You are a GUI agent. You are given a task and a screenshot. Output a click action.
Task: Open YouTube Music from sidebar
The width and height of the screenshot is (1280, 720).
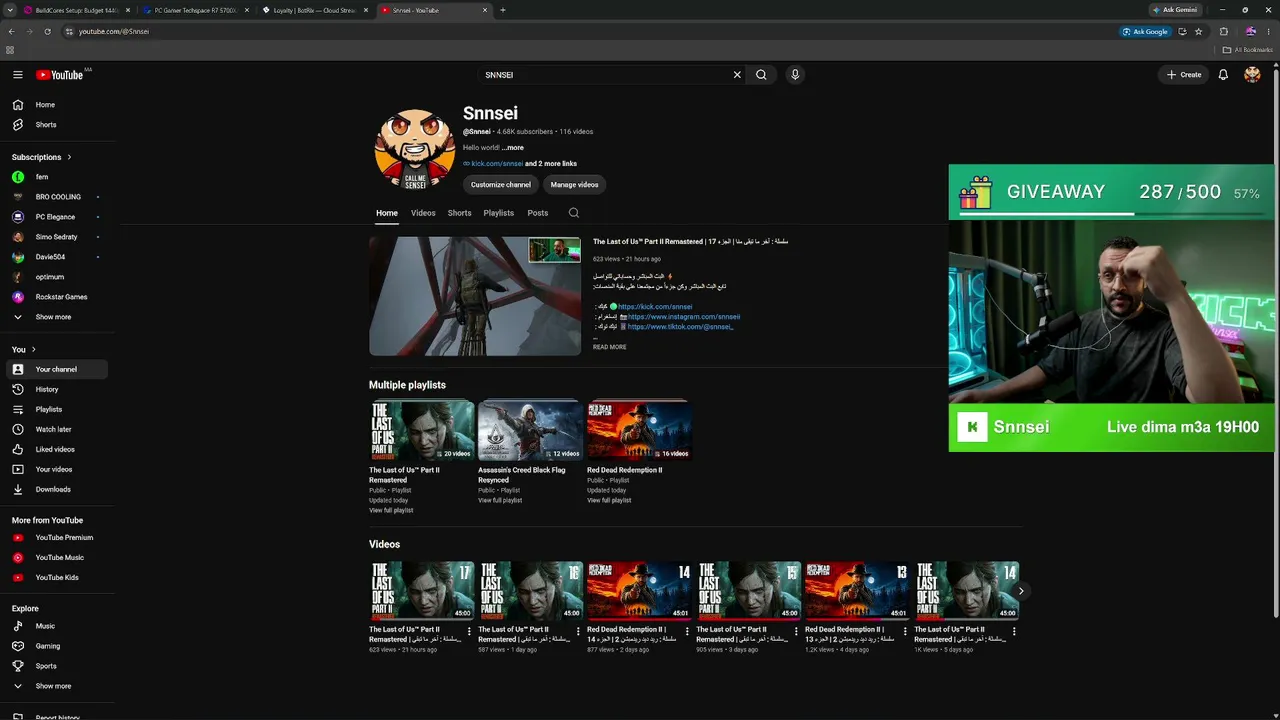click(58, 557)
